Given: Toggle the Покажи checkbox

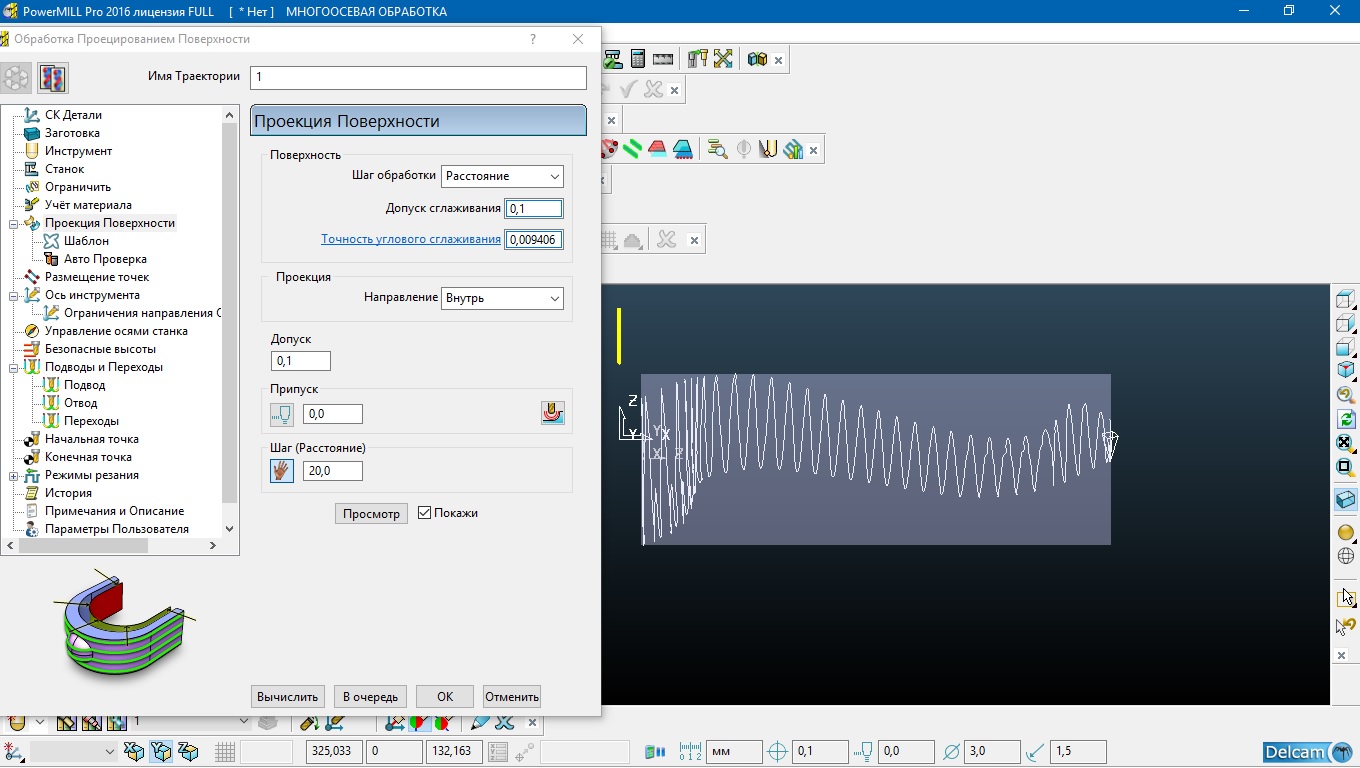Looking at the screenshot, I should pyautogui.click(x=425, y=513).
